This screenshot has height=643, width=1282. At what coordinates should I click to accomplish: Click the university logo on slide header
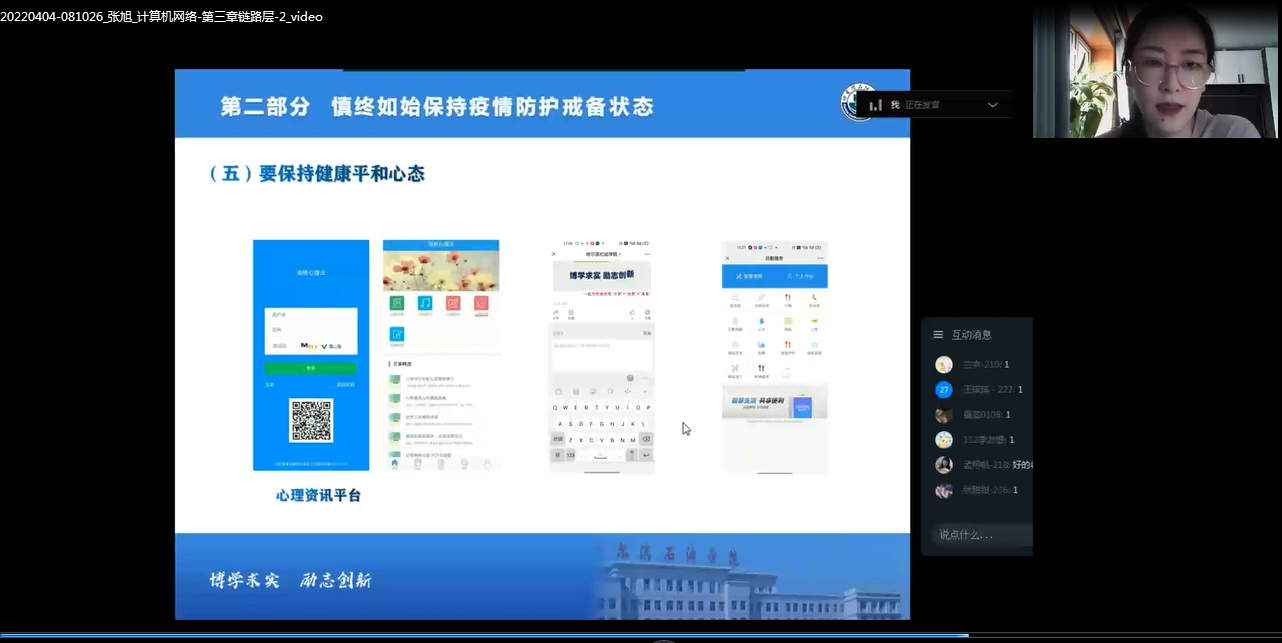pos(858,104)
